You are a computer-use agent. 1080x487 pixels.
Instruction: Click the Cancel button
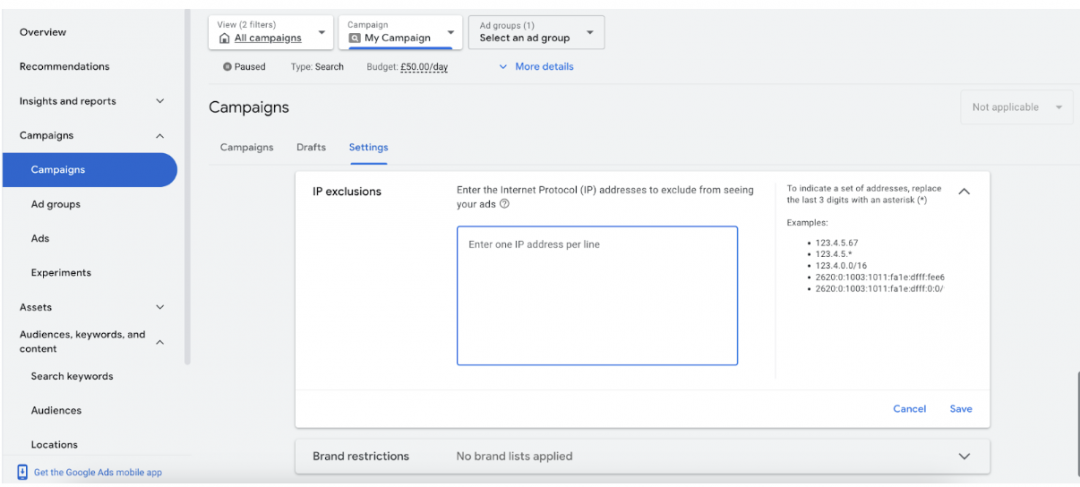pyautogui.click(x=909, y=408)
